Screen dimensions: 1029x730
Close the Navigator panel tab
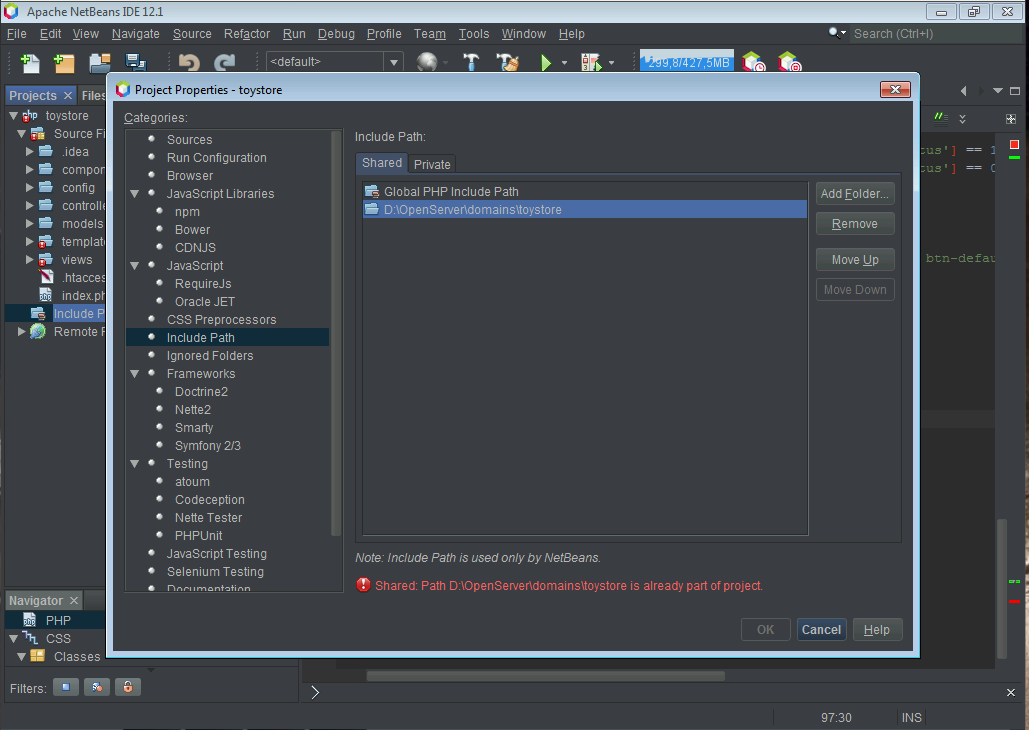point(74,601)
